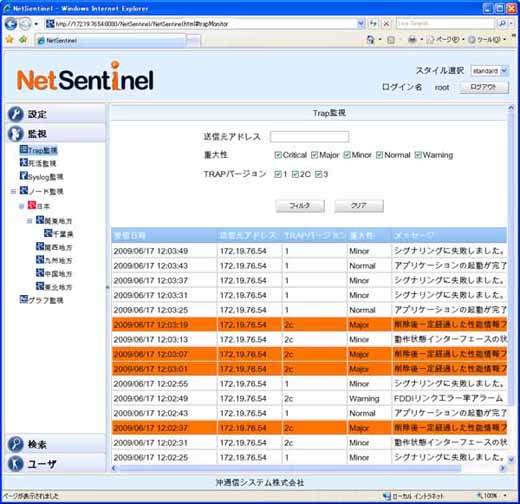Open the ユーザ accordion section

[x=56, y=464]
